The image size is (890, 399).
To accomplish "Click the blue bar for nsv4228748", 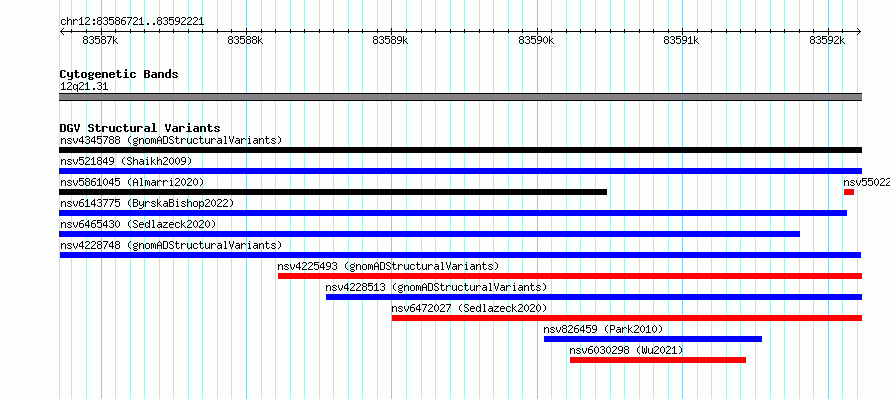I will pyautogui.click(x=460, y=255).
